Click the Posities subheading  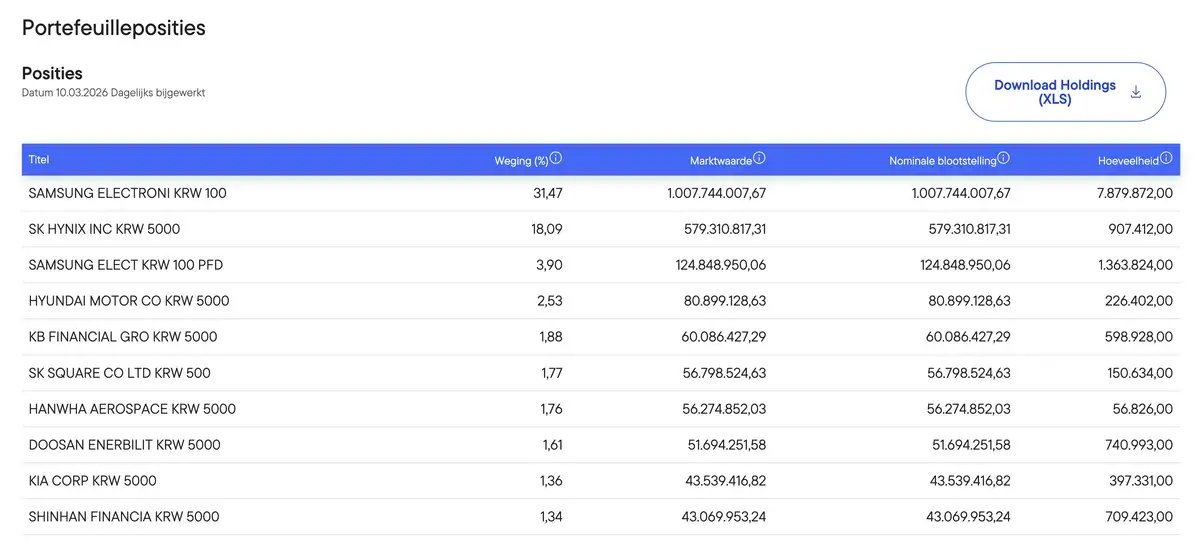52,73
